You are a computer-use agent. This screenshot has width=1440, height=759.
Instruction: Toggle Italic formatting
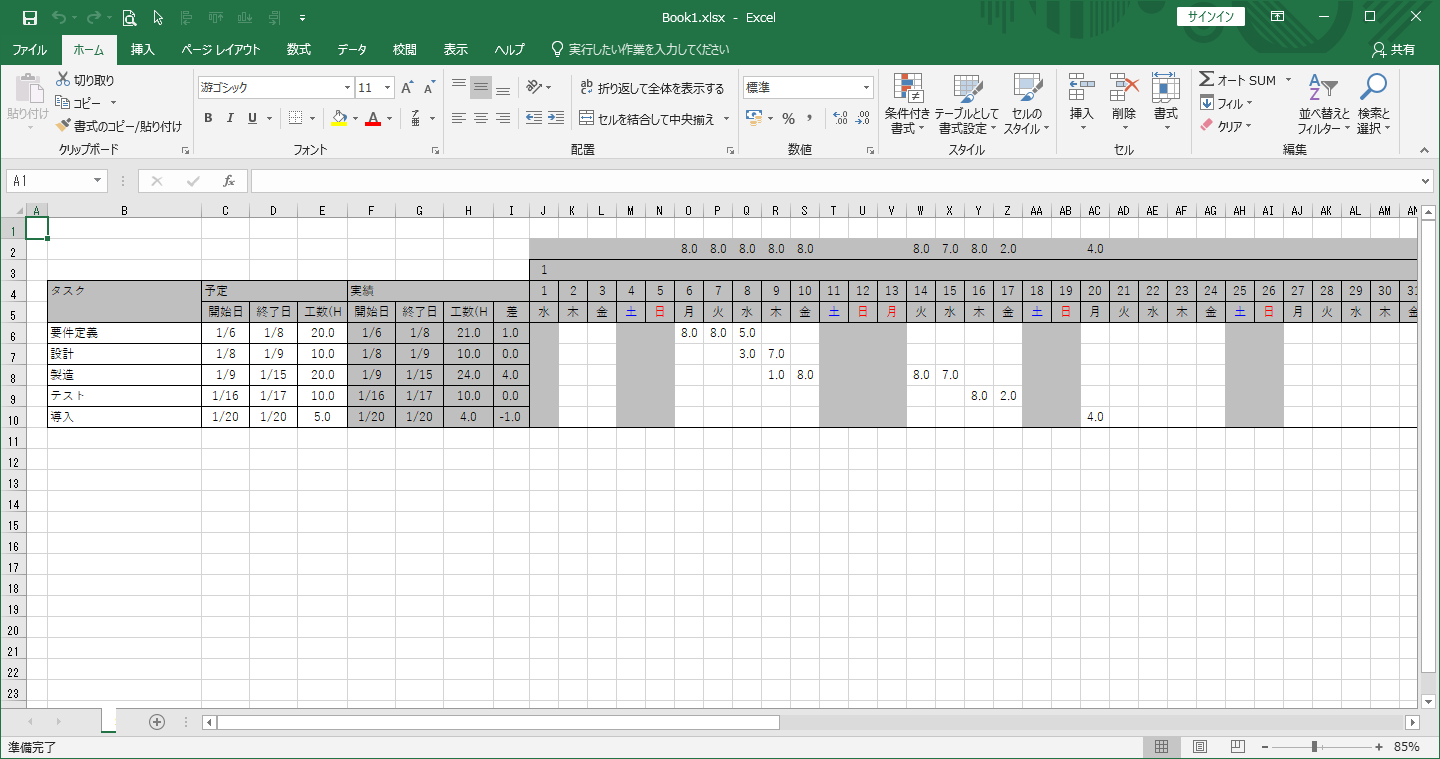(x=230, y=118)
